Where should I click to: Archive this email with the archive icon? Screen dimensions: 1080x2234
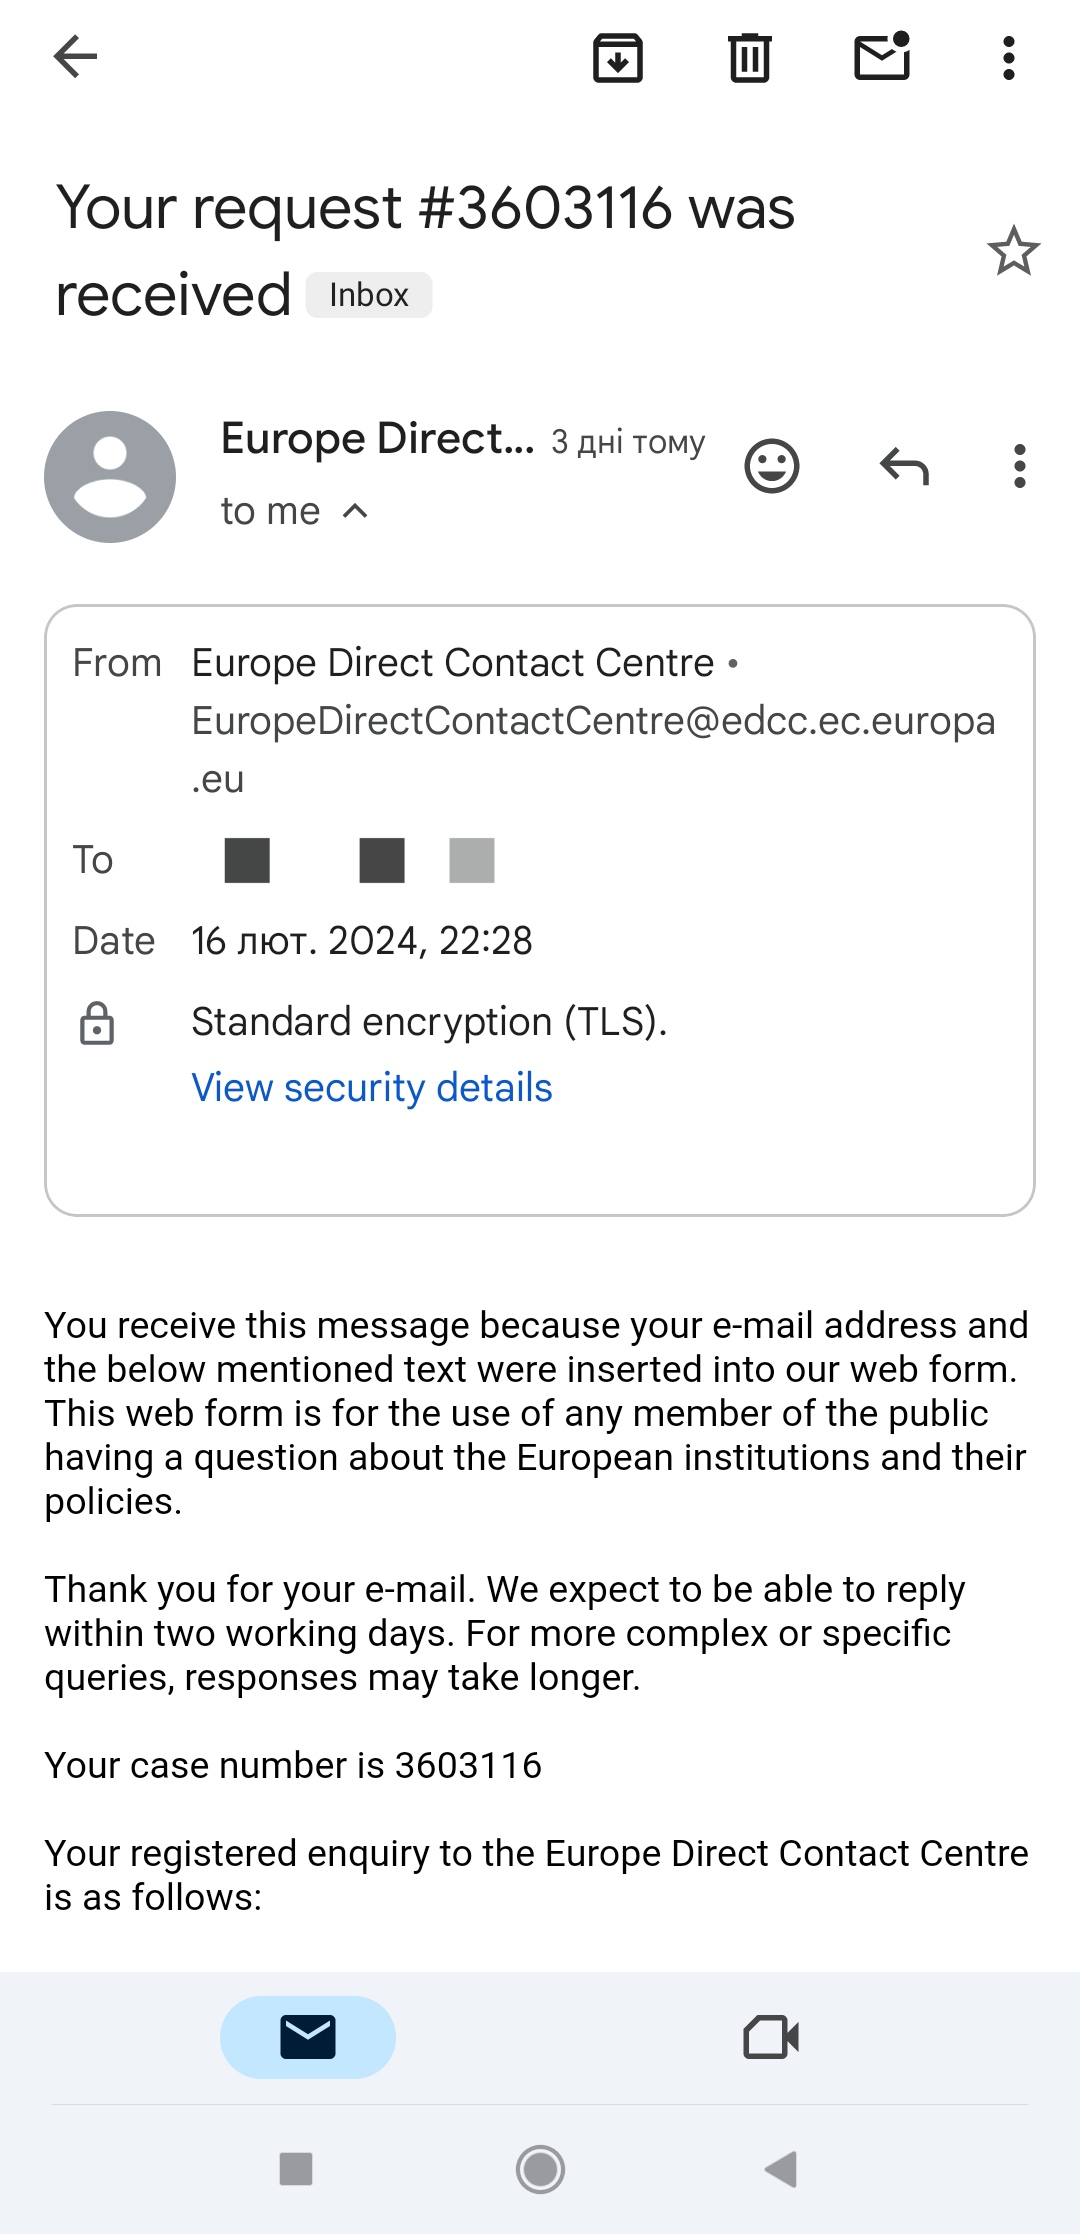click(618, 58)
